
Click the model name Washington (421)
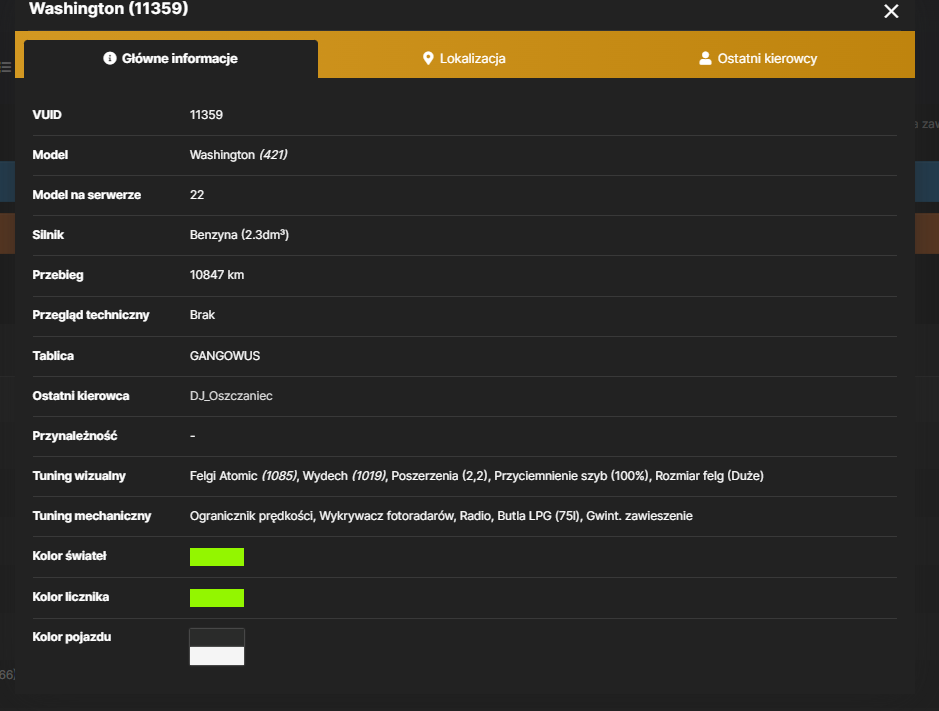[238, 155]
